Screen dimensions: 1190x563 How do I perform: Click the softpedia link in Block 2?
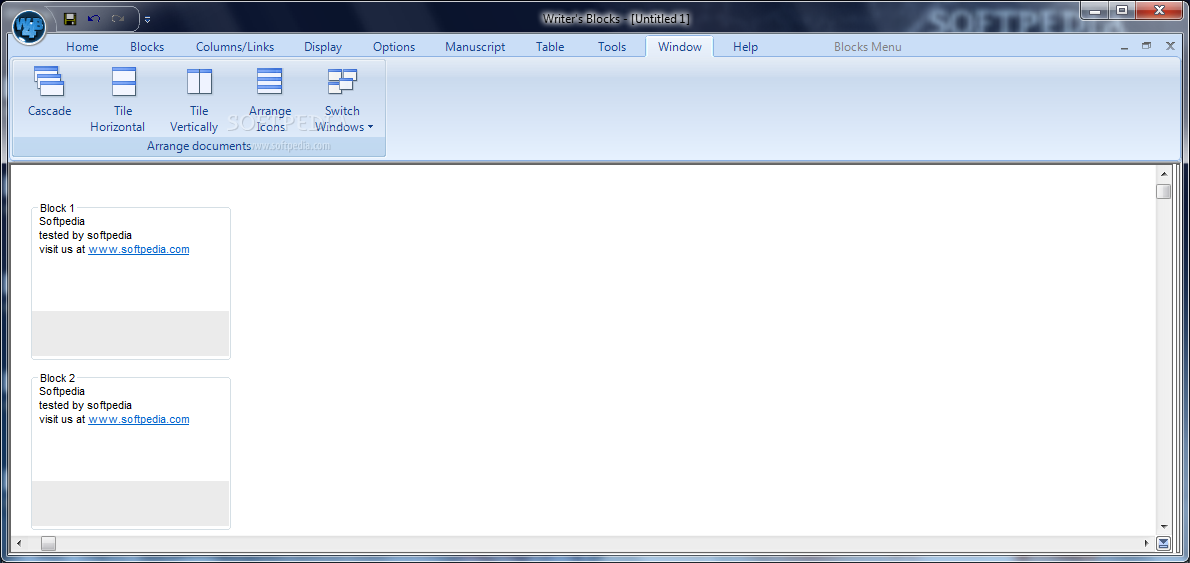139,419
